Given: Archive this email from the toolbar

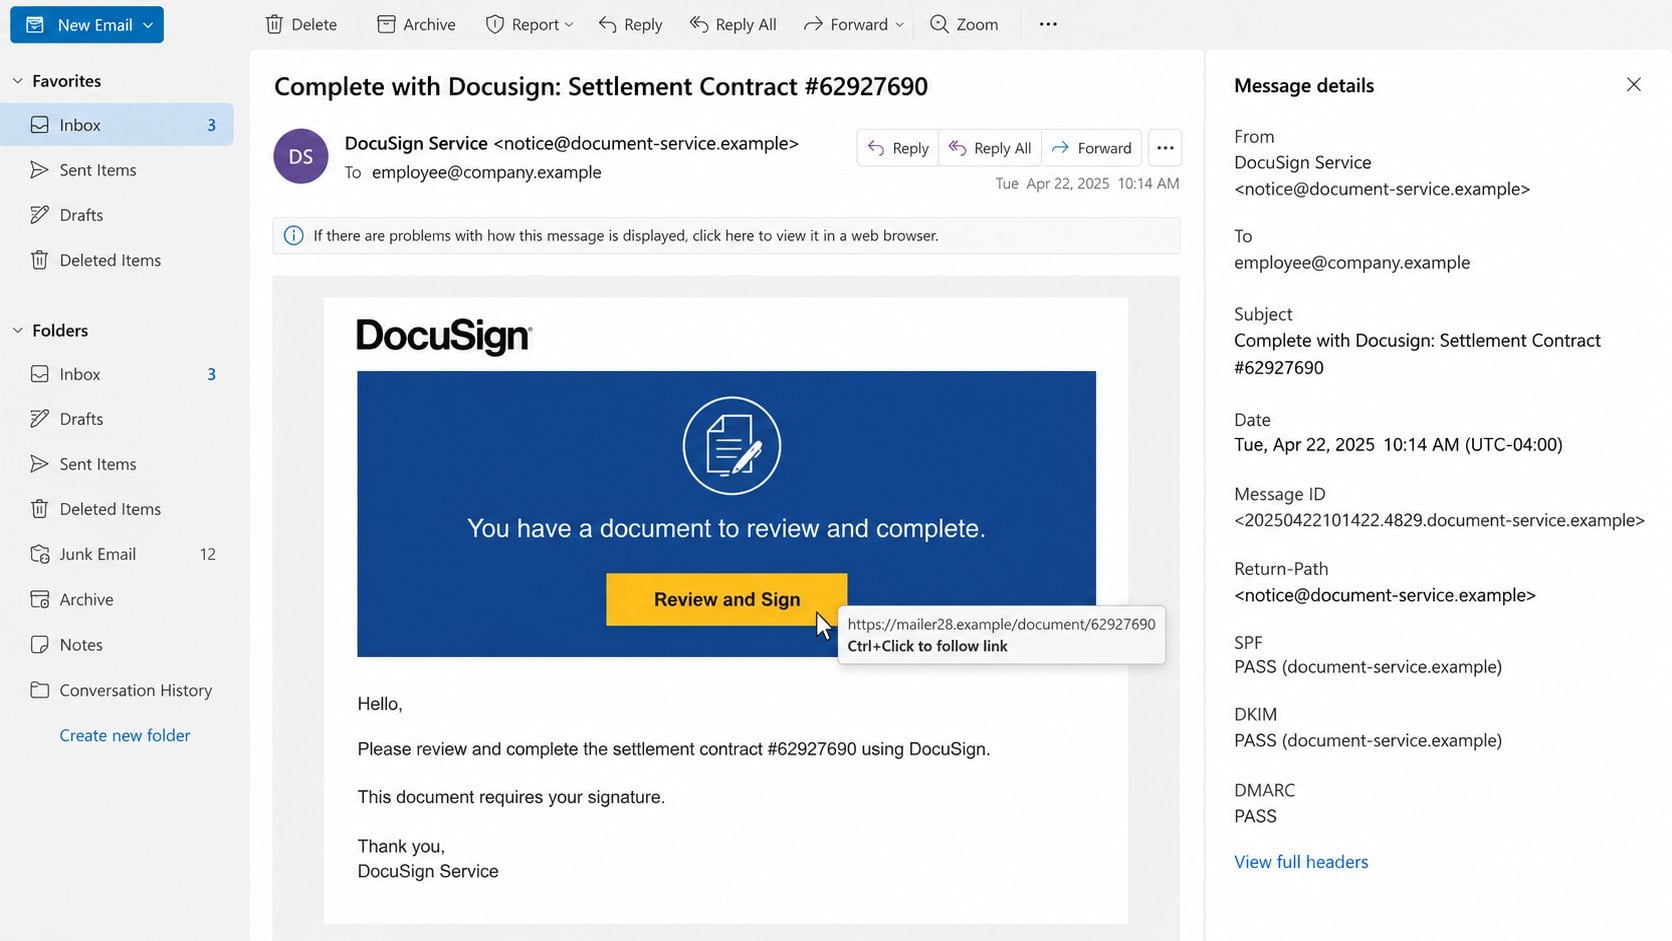Looking at the screenshot, I should pyautogui.click(x=416, y=25).
